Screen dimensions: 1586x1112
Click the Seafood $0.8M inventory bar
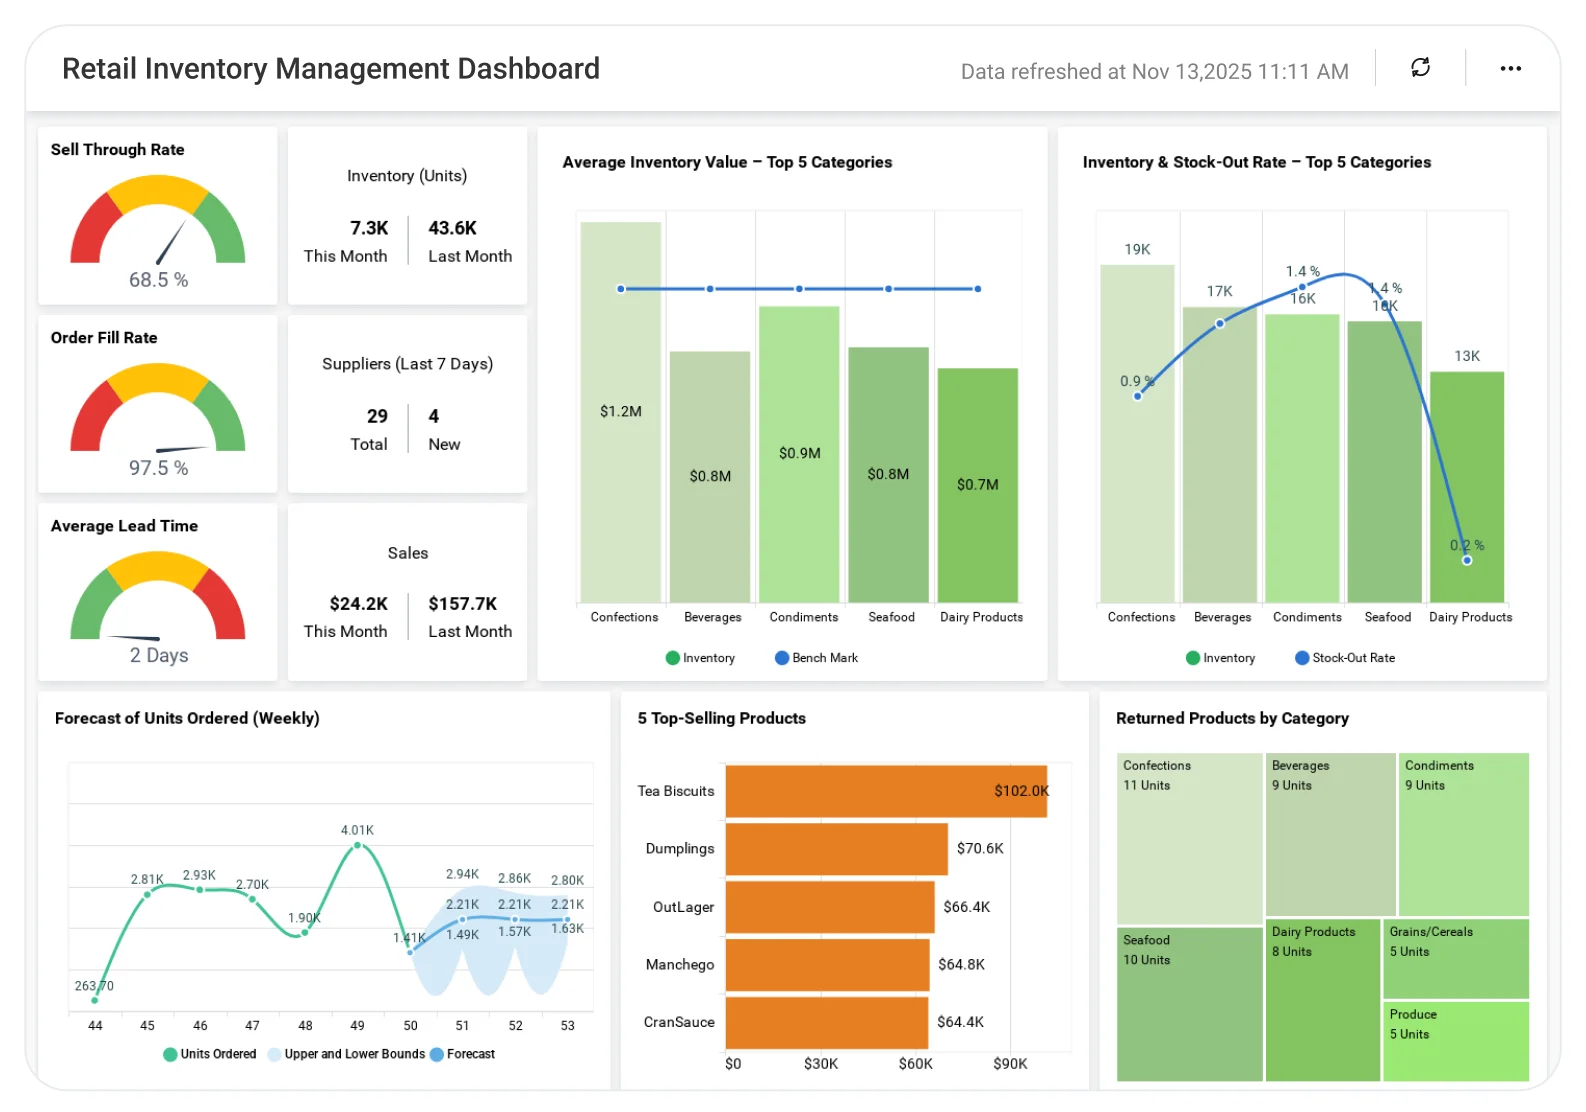click(888, 475)
